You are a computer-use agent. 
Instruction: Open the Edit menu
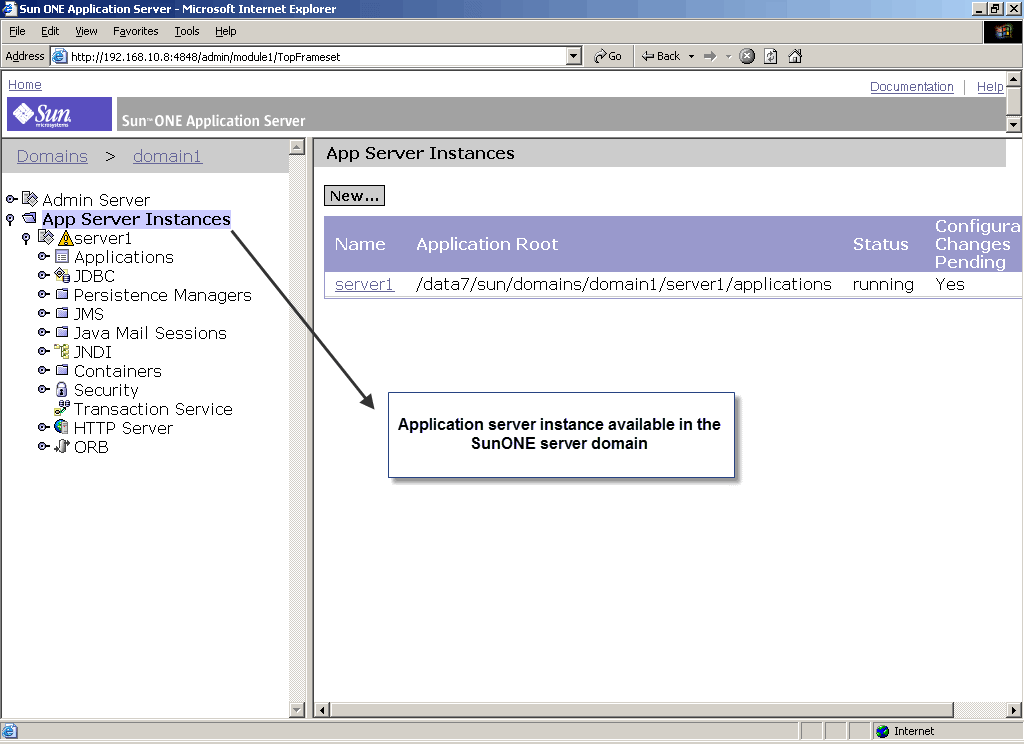tap(50, 31)
